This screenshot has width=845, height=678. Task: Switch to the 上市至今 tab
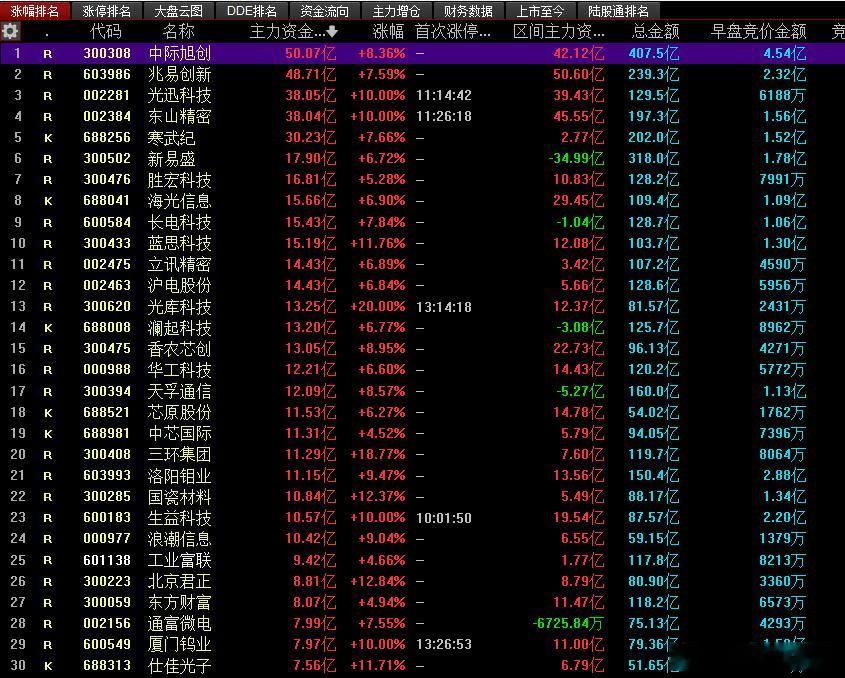coord(541,11)
